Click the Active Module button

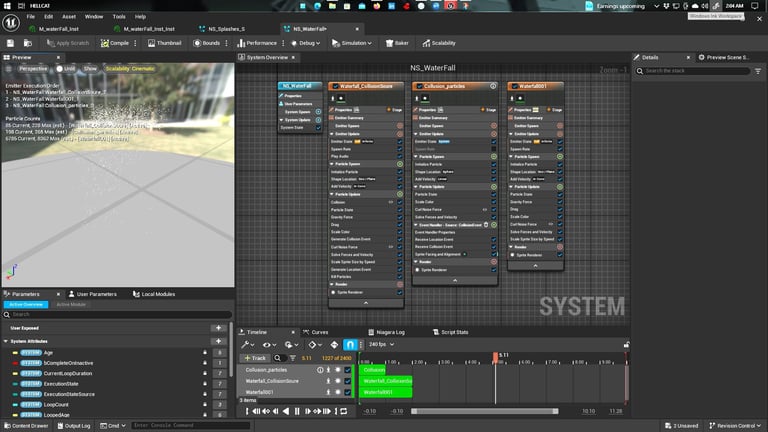pos(71,305)
